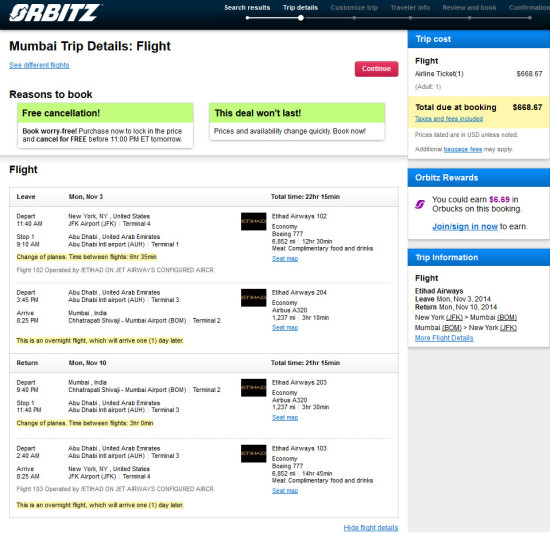Click the Trip details progress dot
Image resolution: width=550 pixels, height=533 pixels.
pyautogui.click(x=301, y=18)
